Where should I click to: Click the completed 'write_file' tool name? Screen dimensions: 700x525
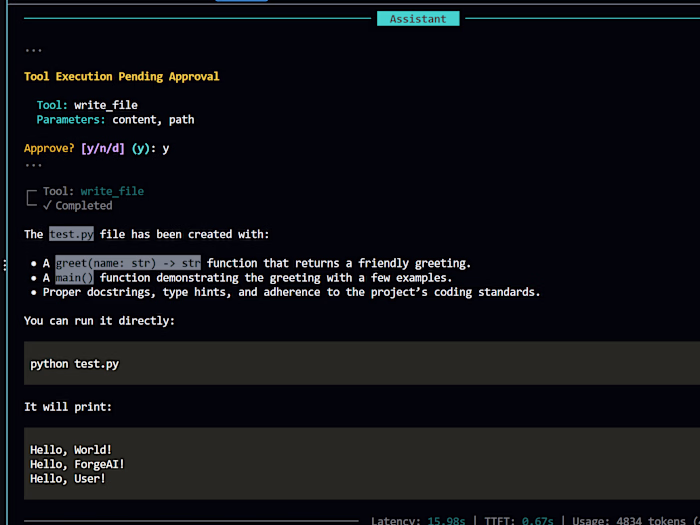point(112,191)
